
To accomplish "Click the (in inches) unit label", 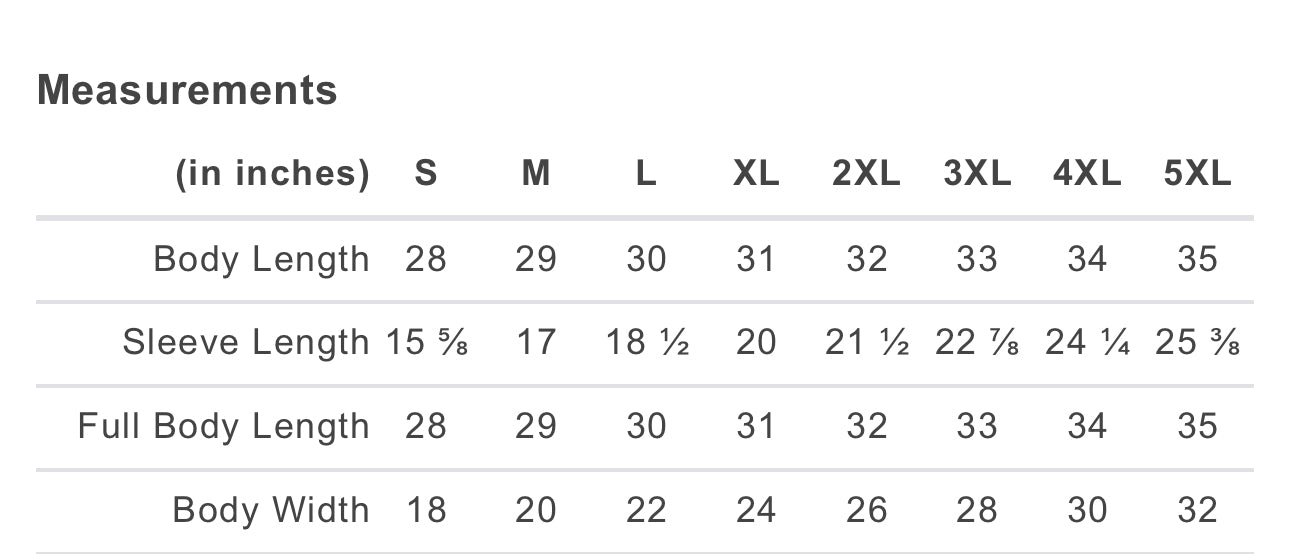I will pos(272,175).
